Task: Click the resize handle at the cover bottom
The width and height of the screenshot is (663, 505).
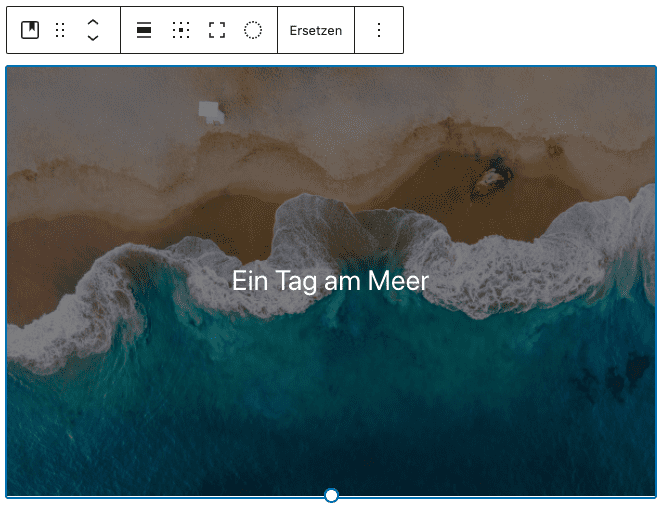Action: point(332,495)
